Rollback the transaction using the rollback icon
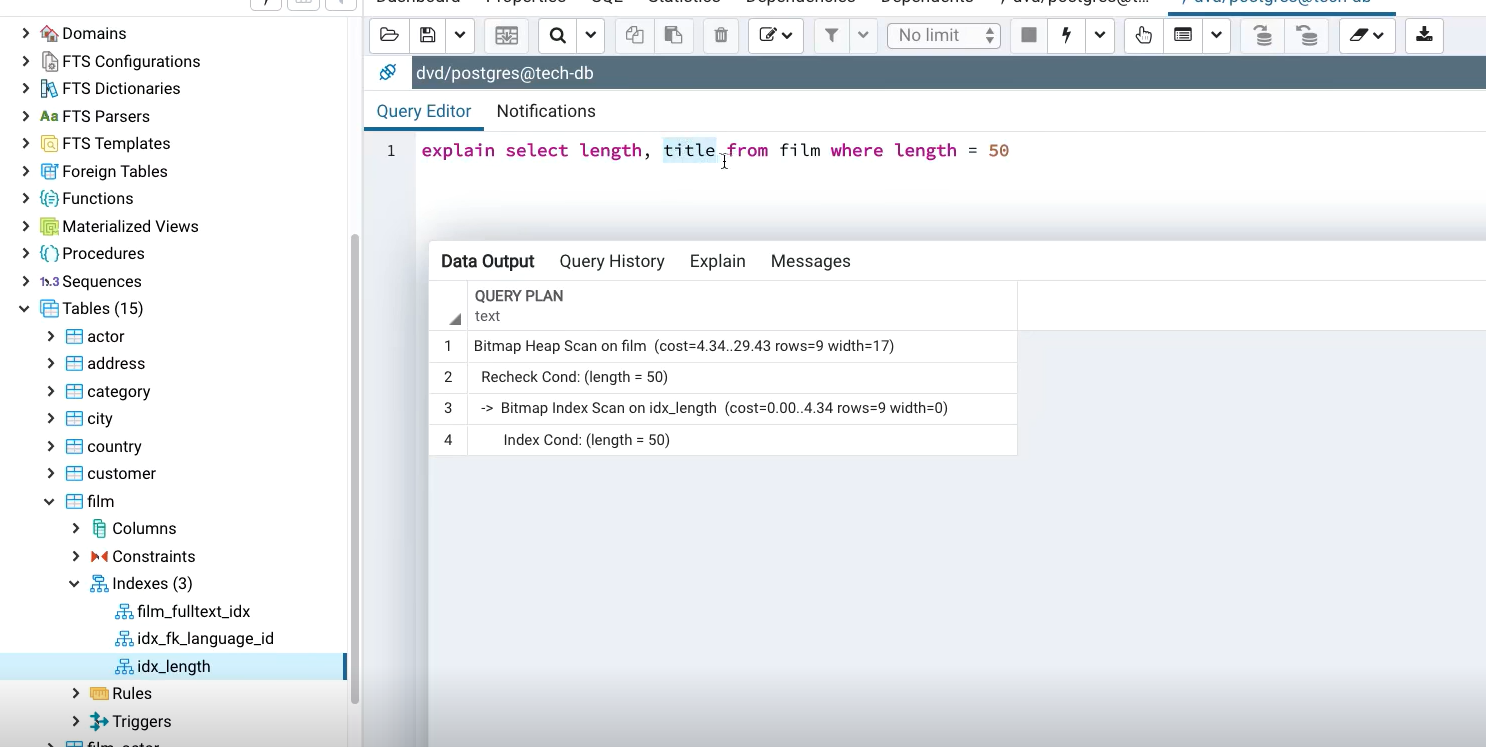This screenshot has width=1486, height=747. 1307,35
